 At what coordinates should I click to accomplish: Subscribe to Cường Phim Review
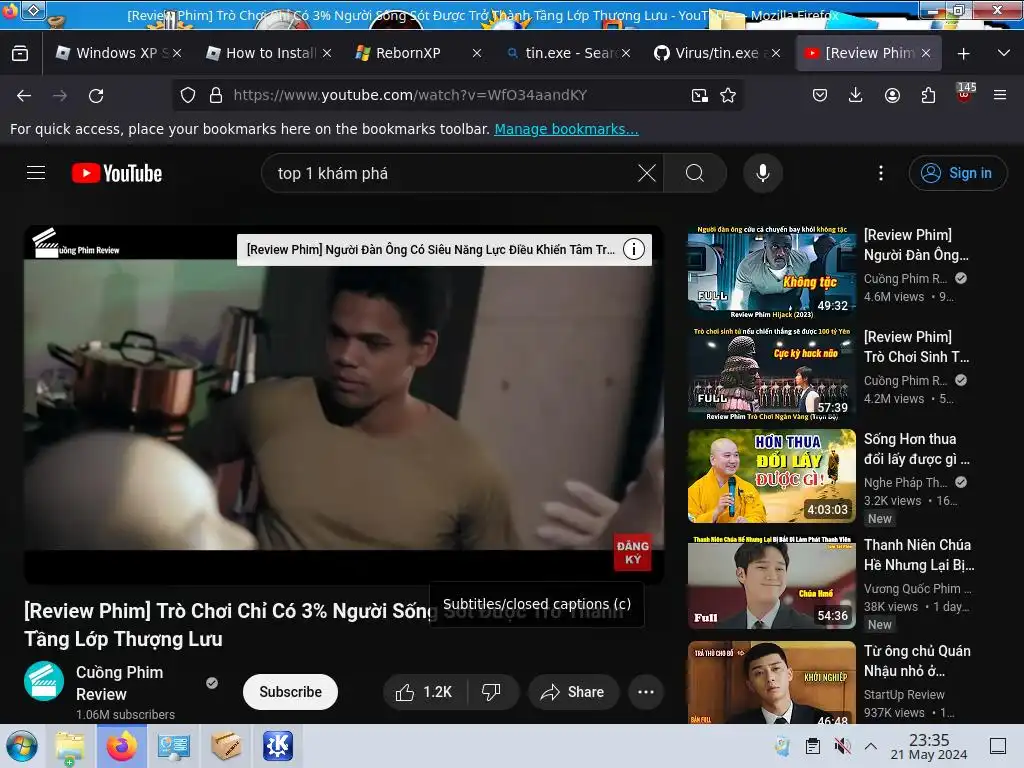[x=290, y=692]
